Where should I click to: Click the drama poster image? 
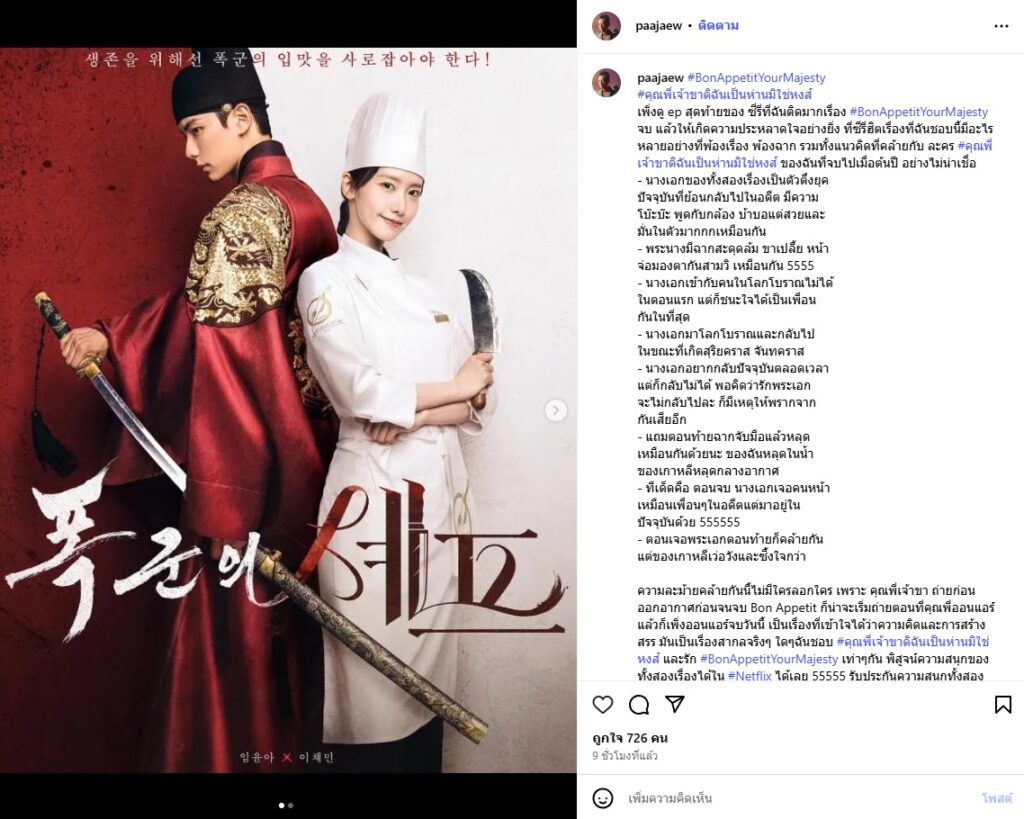[288, 410]
